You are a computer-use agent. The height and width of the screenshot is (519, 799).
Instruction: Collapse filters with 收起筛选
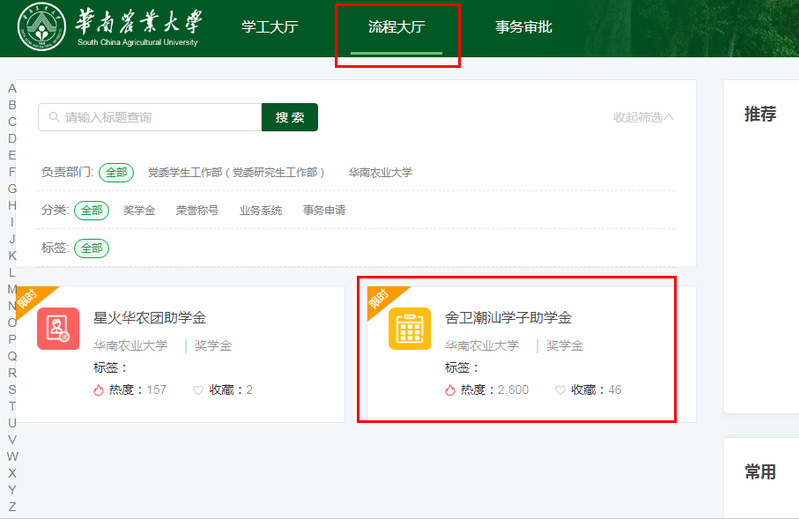(x=644, y=117)
